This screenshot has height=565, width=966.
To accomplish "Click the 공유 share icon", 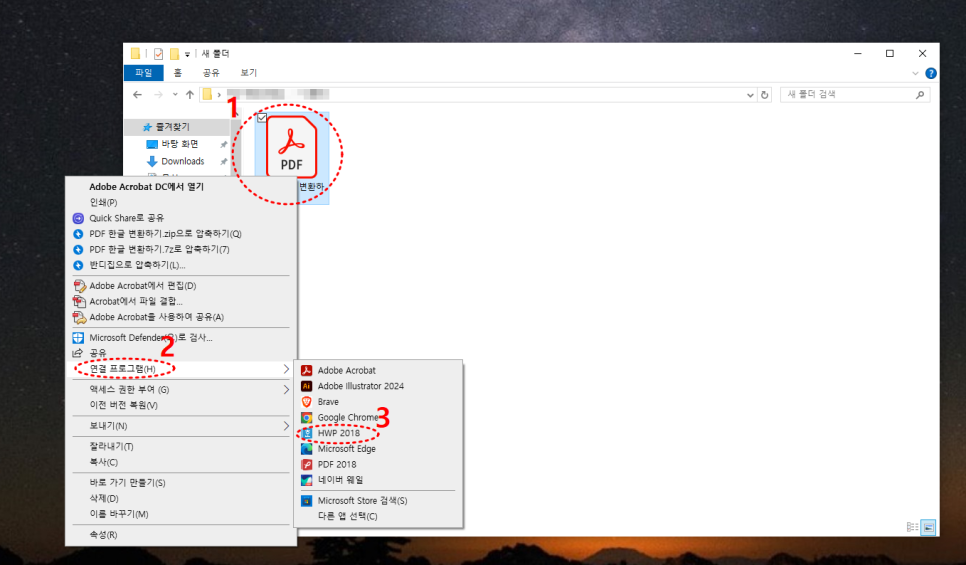I will [78, 353].
